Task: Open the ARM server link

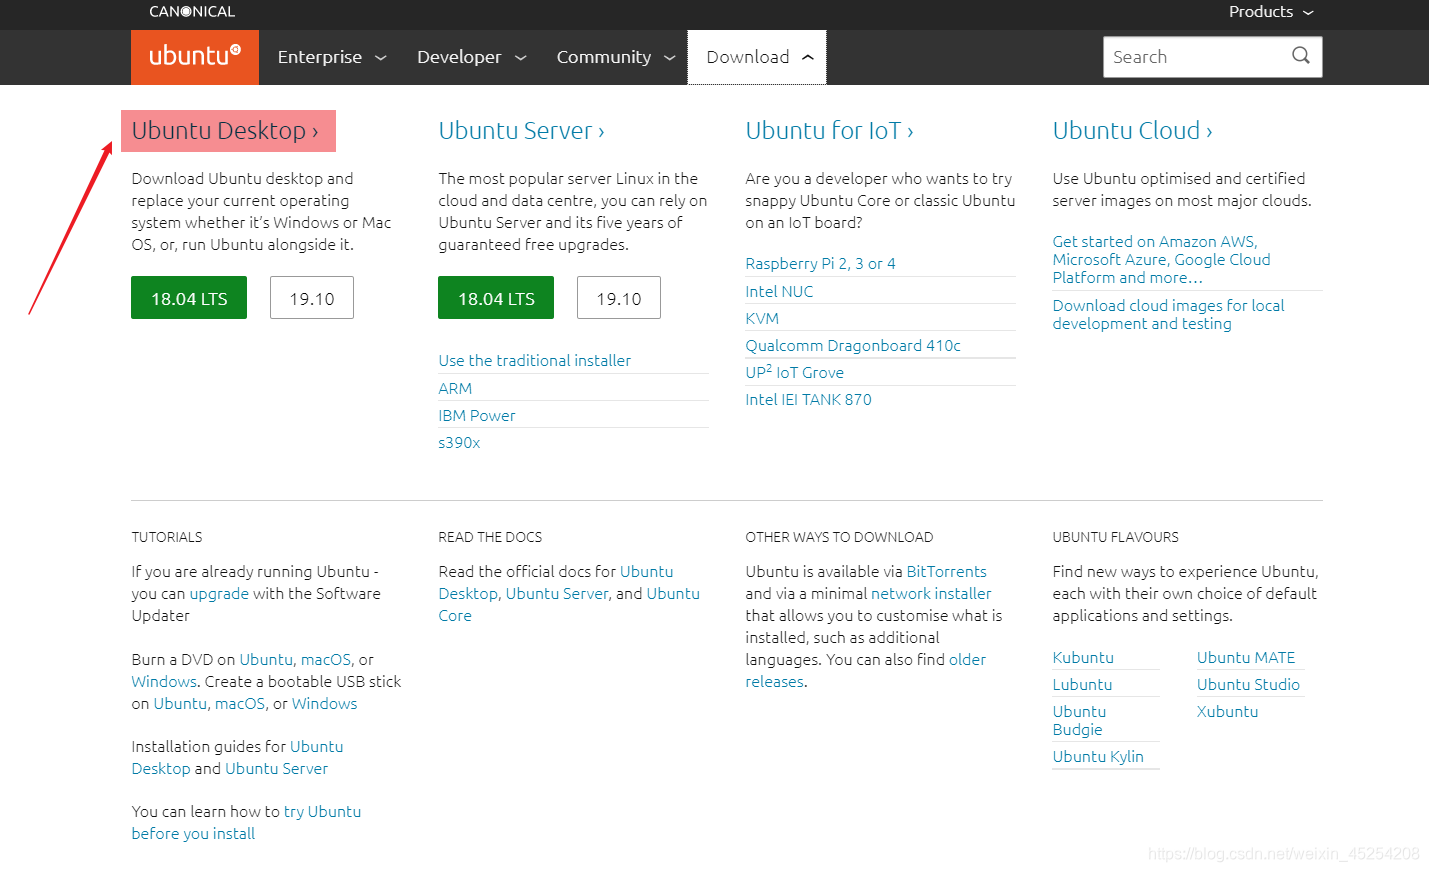Action: pos(455,388)
